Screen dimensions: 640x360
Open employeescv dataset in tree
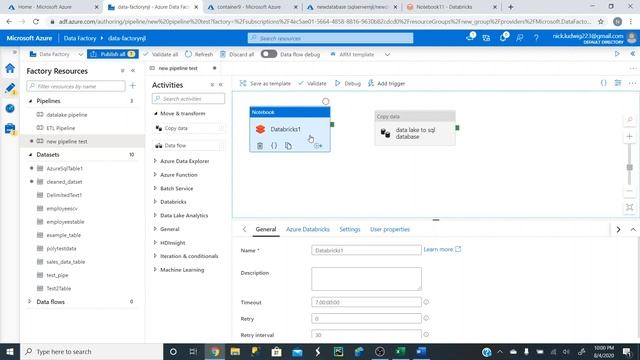pyautogui.click(x=62, y=208)
